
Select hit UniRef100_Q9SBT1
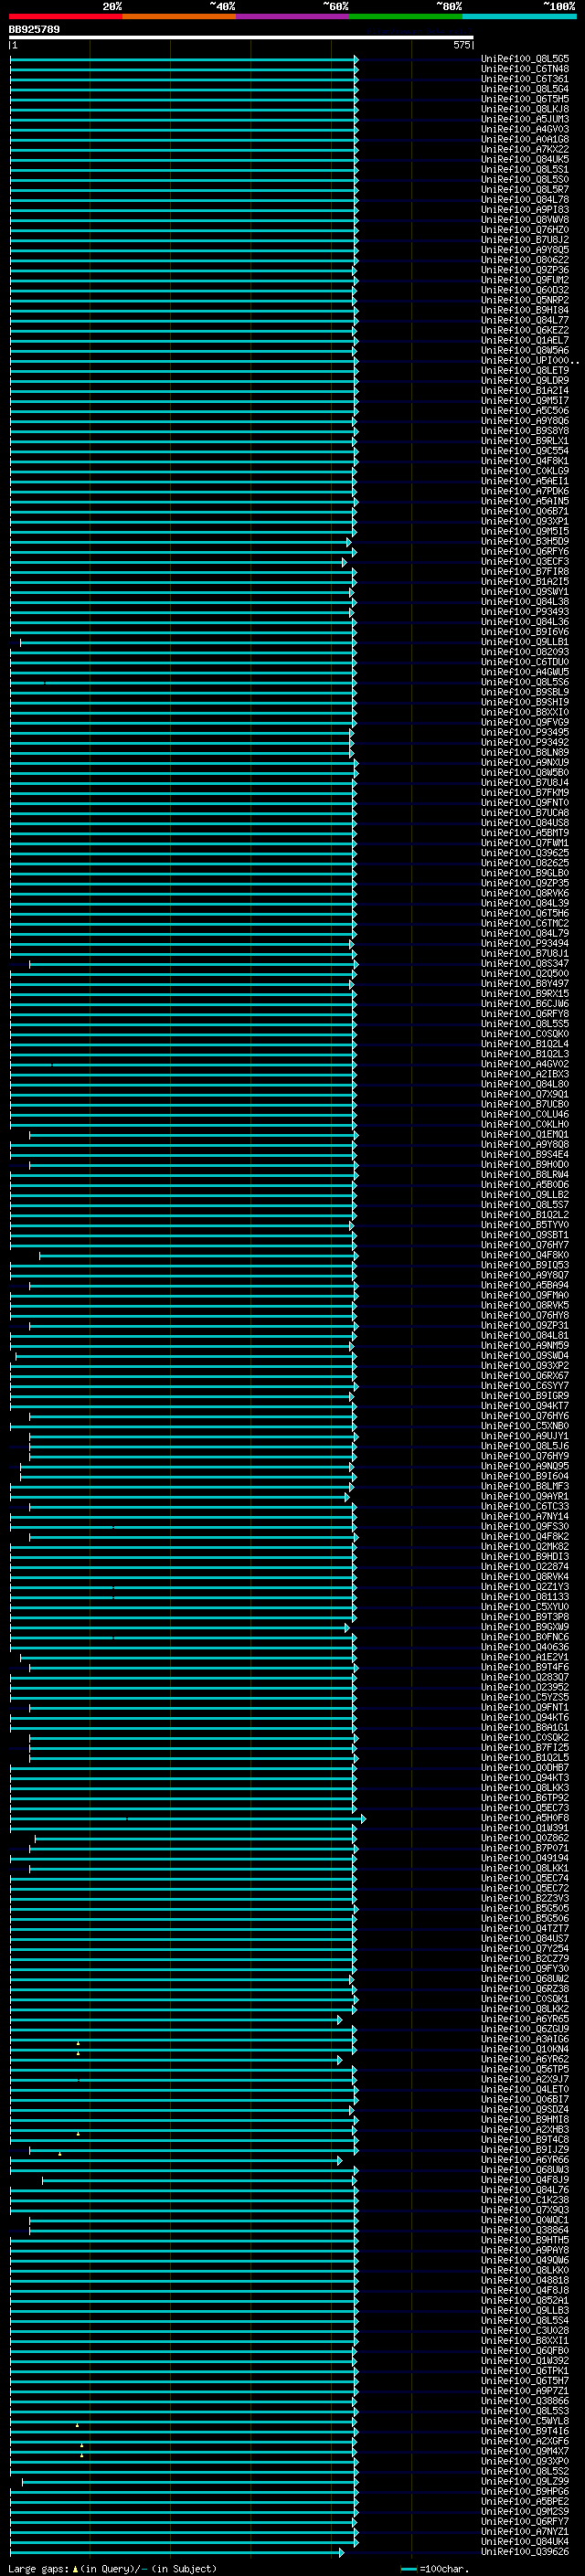(x=525, y=1235)
